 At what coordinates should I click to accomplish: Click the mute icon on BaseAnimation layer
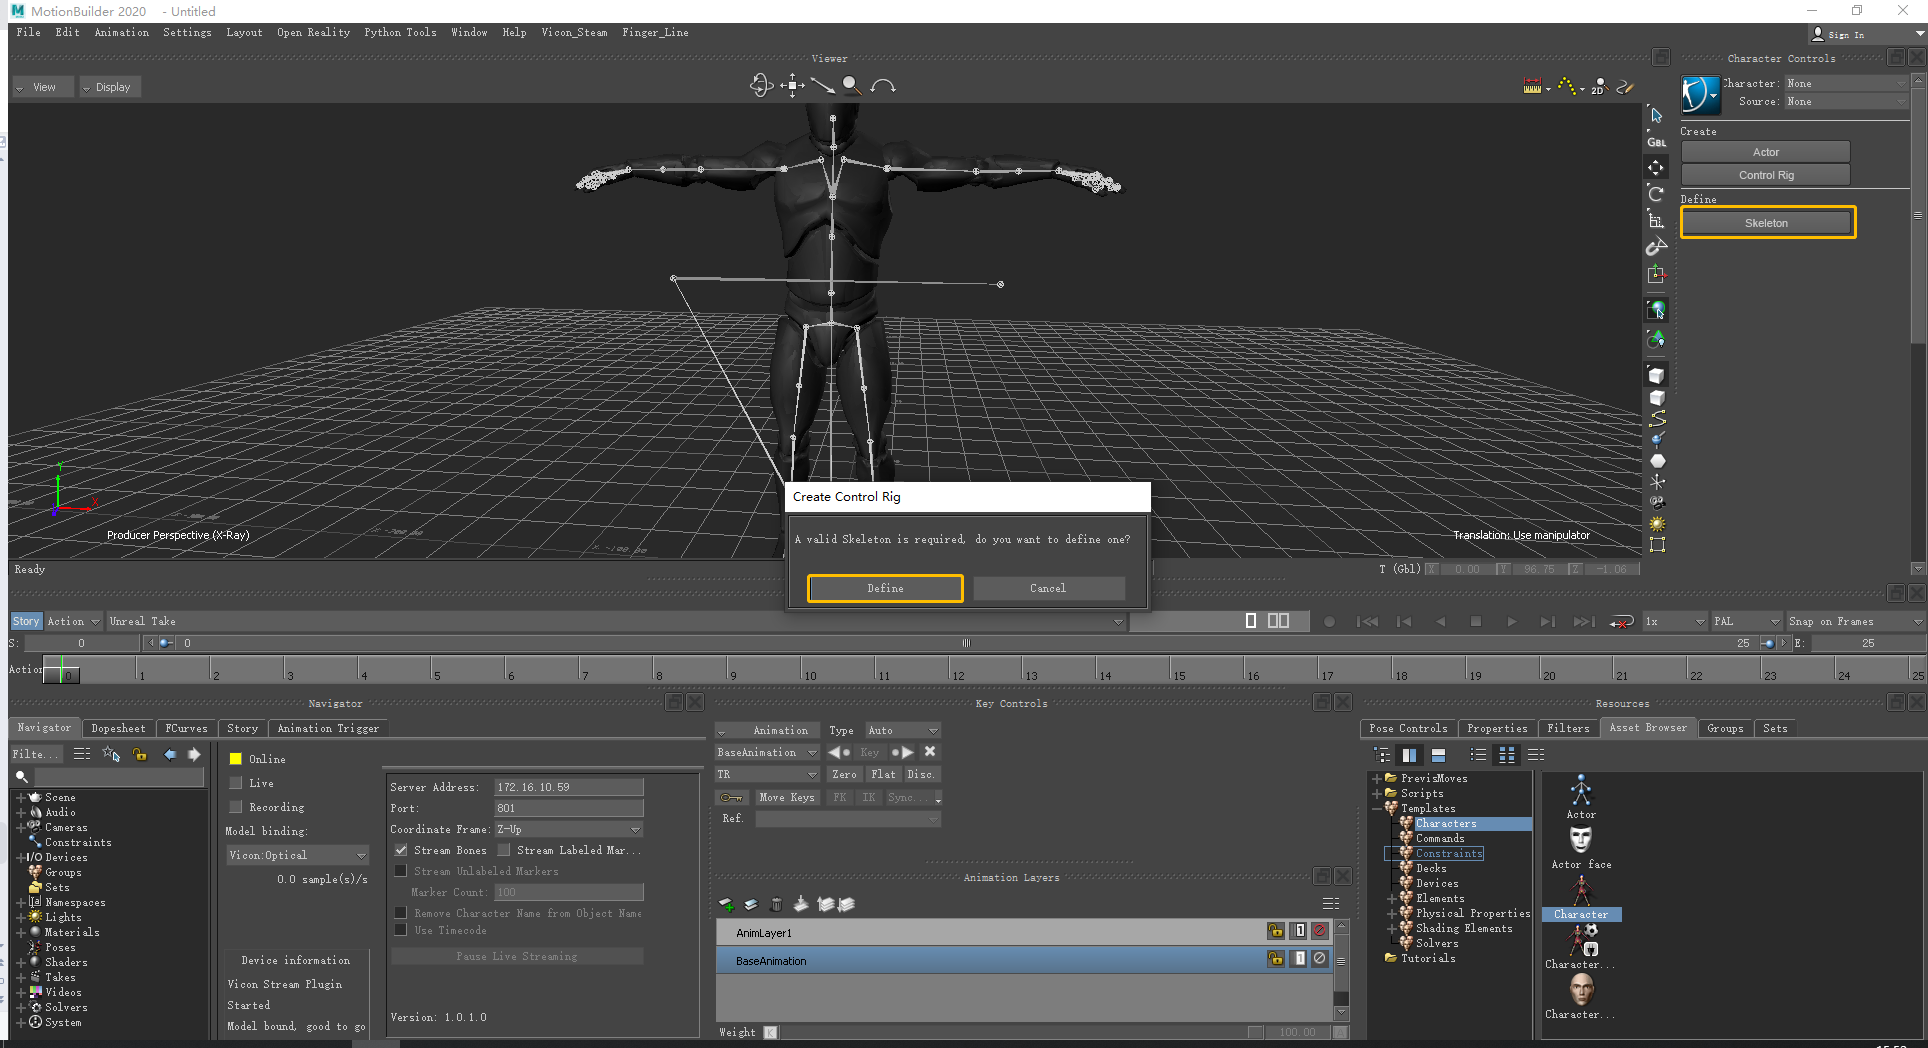(1320, 959)
